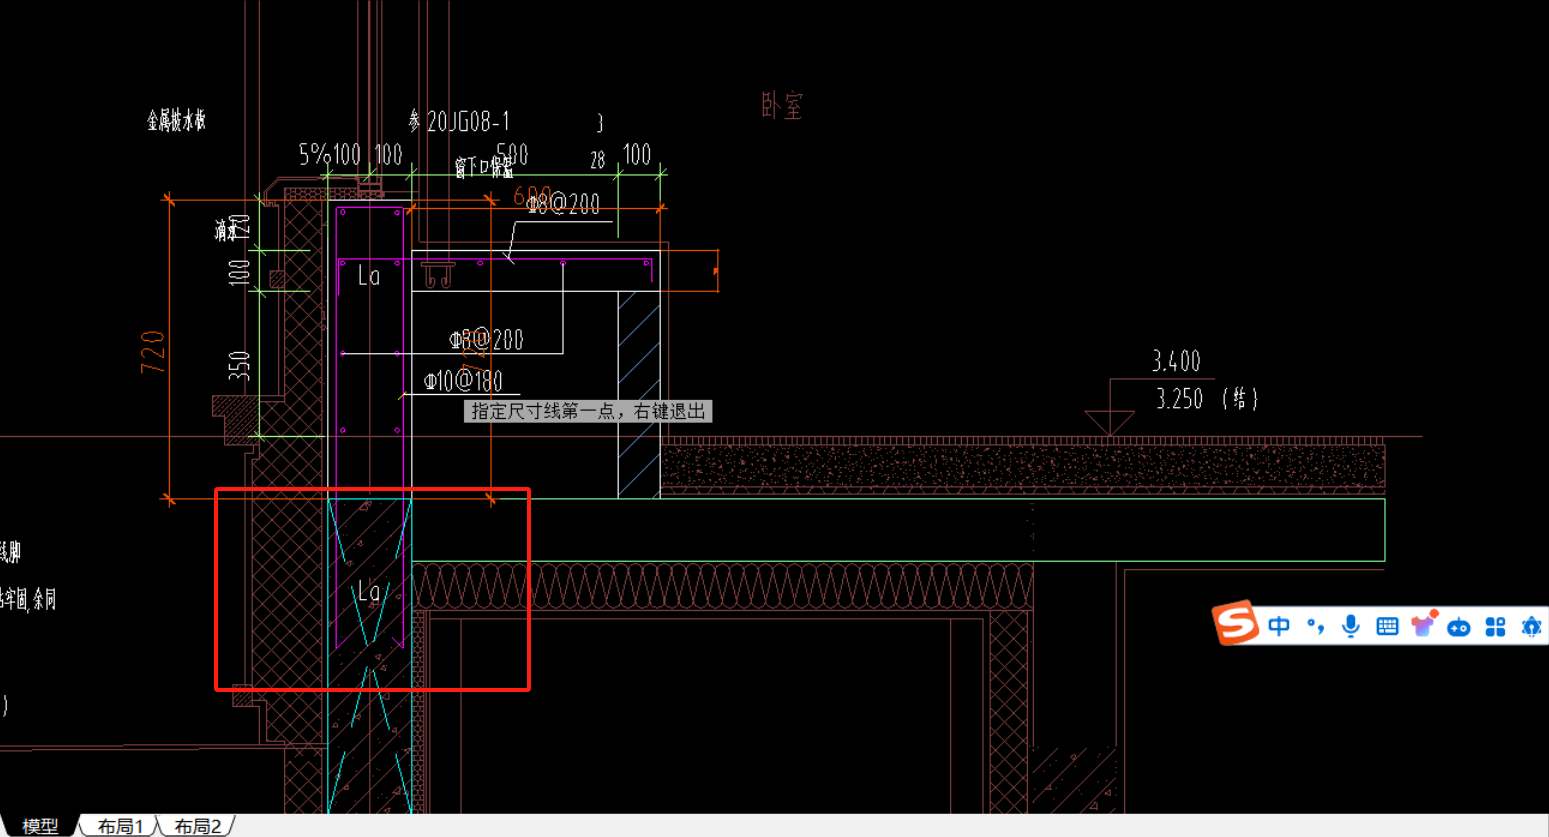
Task: Click the 5% slope label
Action: pyautogui.click(x=314, y=154)
